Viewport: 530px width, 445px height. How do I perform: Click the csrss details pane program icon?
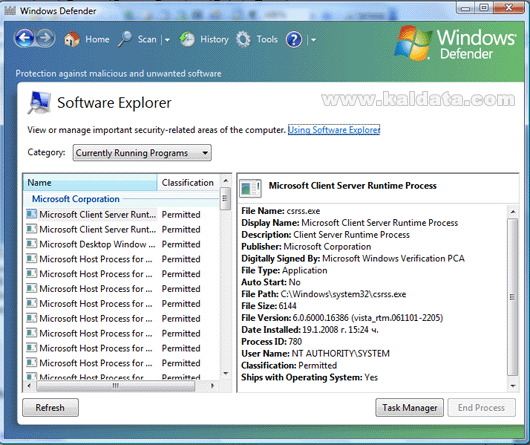pyautogui.click(x=250, y=188)
